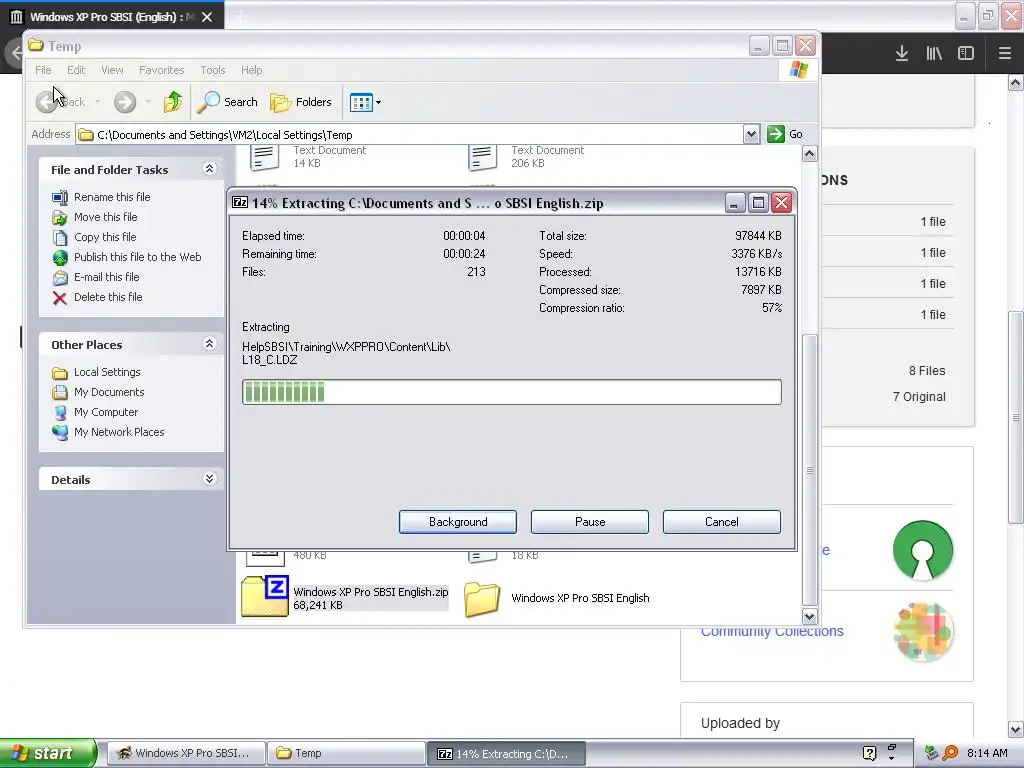
Task: Click E-mail this file
Action: (106, 277)
